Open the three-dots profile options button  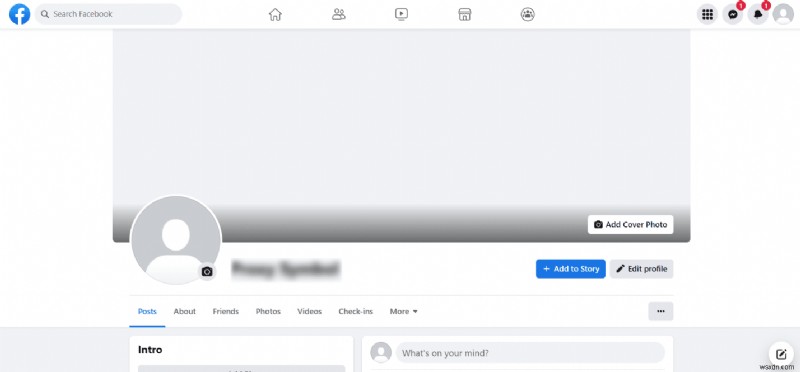click(661, 311)
